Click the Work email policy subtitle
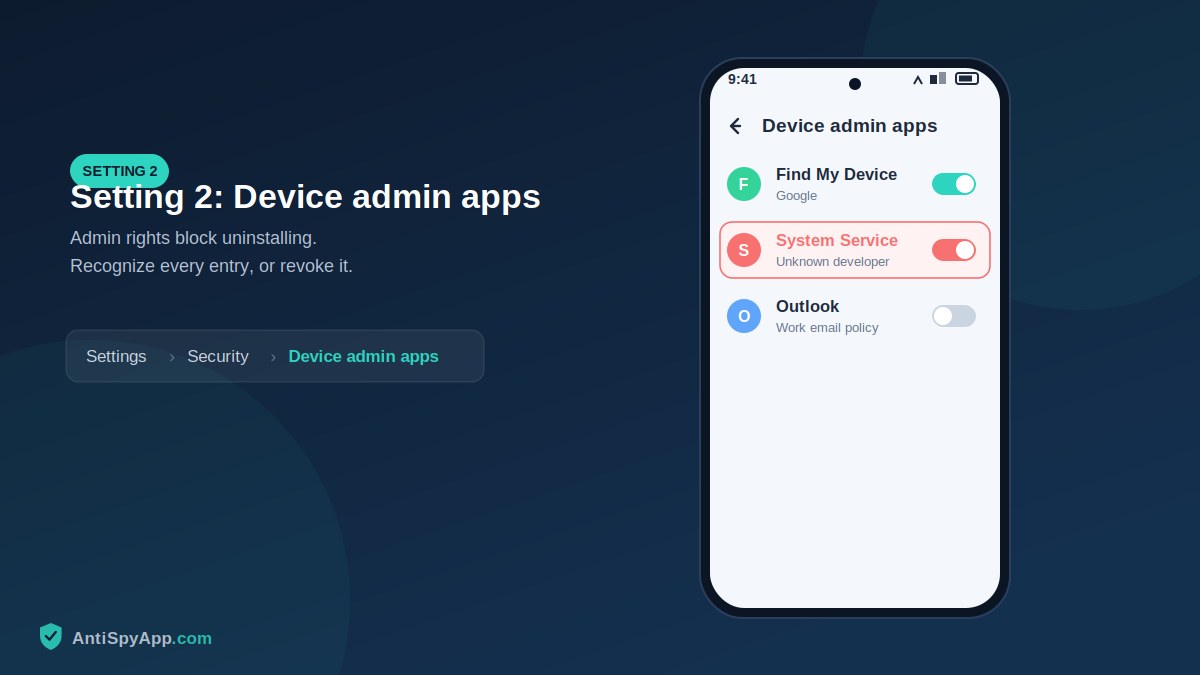 pos(827,328)
